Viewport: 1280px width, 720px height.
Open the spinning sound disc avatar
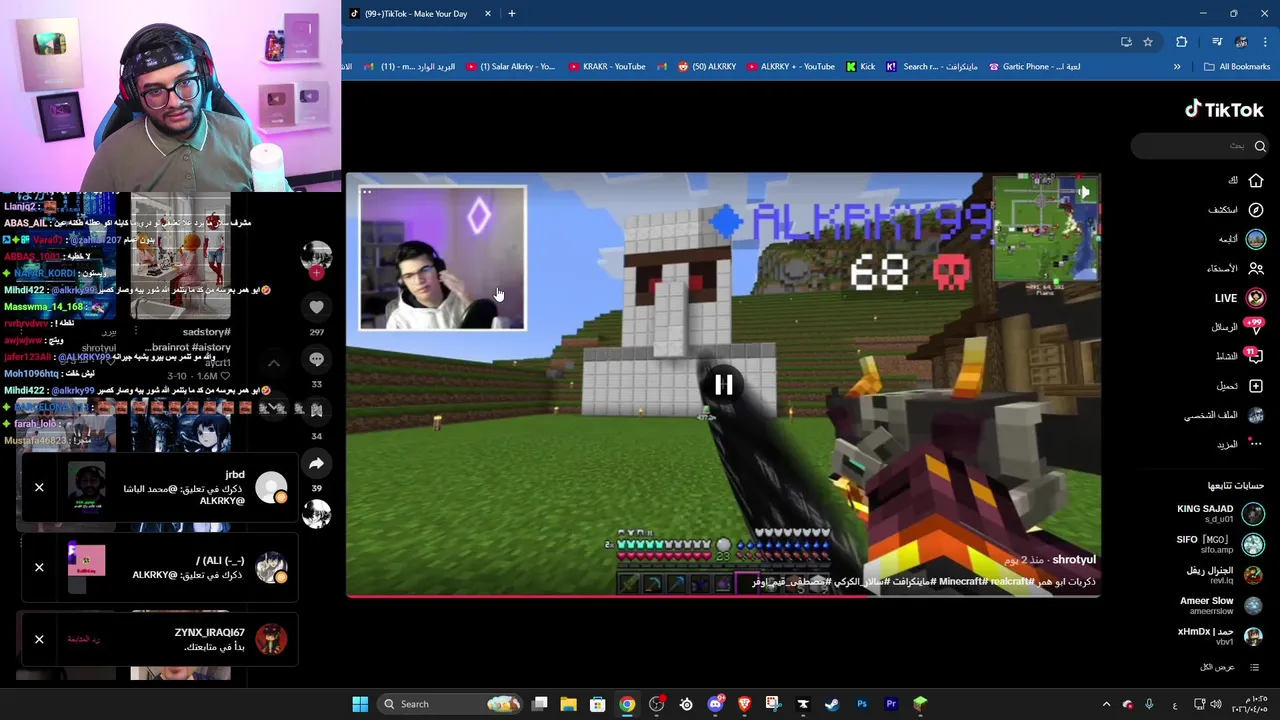pos(316,514)
